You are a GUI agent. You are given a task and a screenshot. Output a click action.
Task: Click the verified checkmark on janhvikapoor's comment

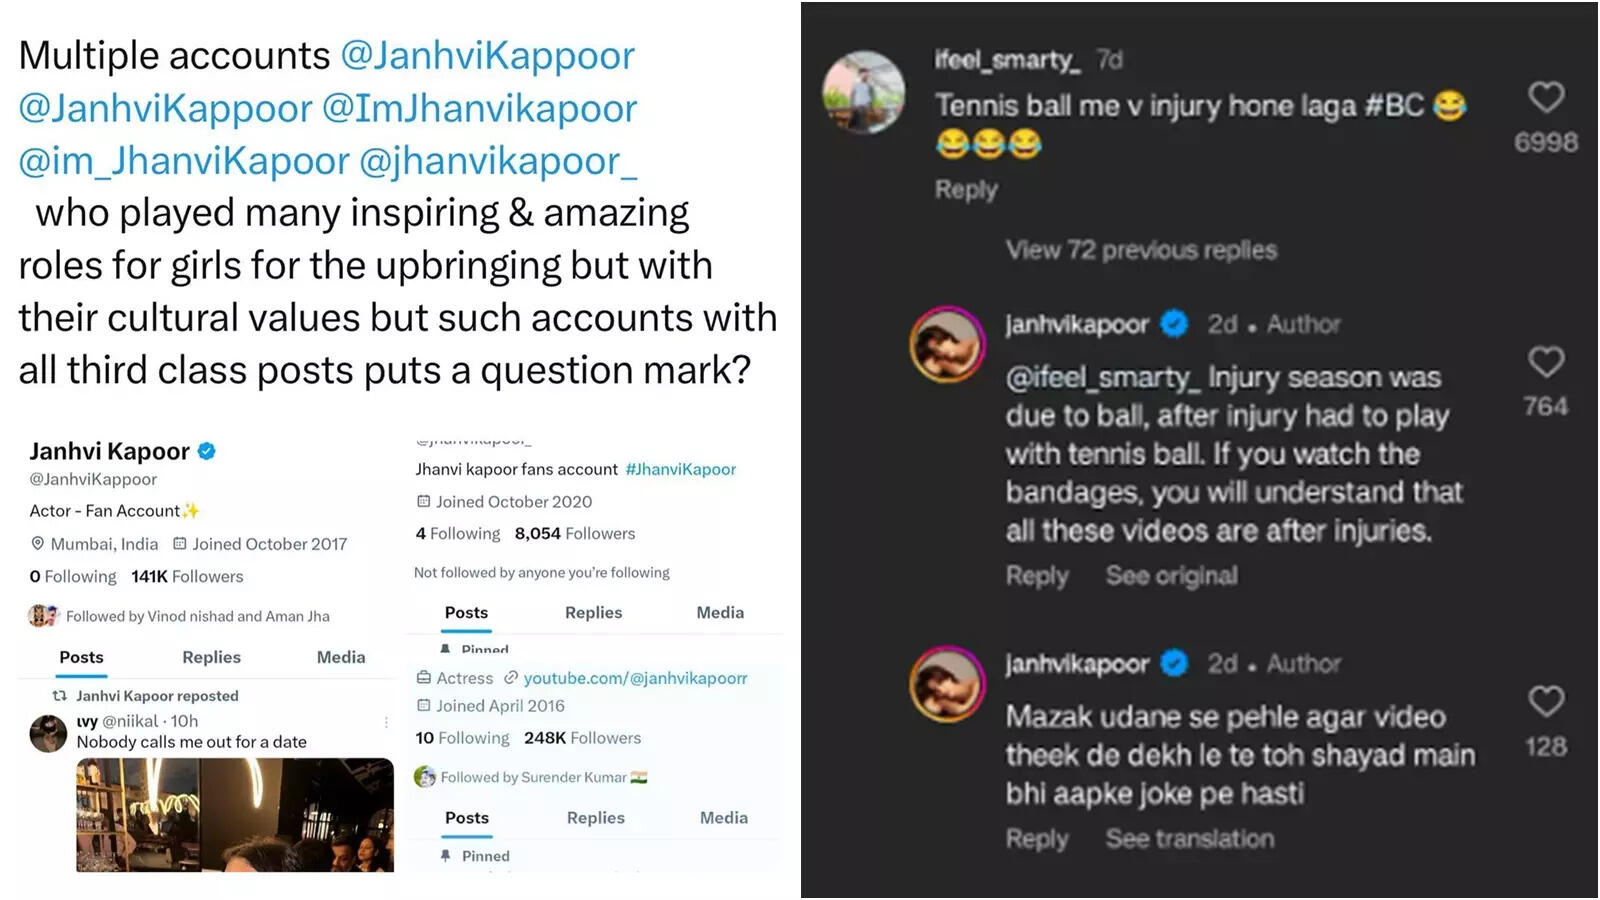[x=1174, y=323]
